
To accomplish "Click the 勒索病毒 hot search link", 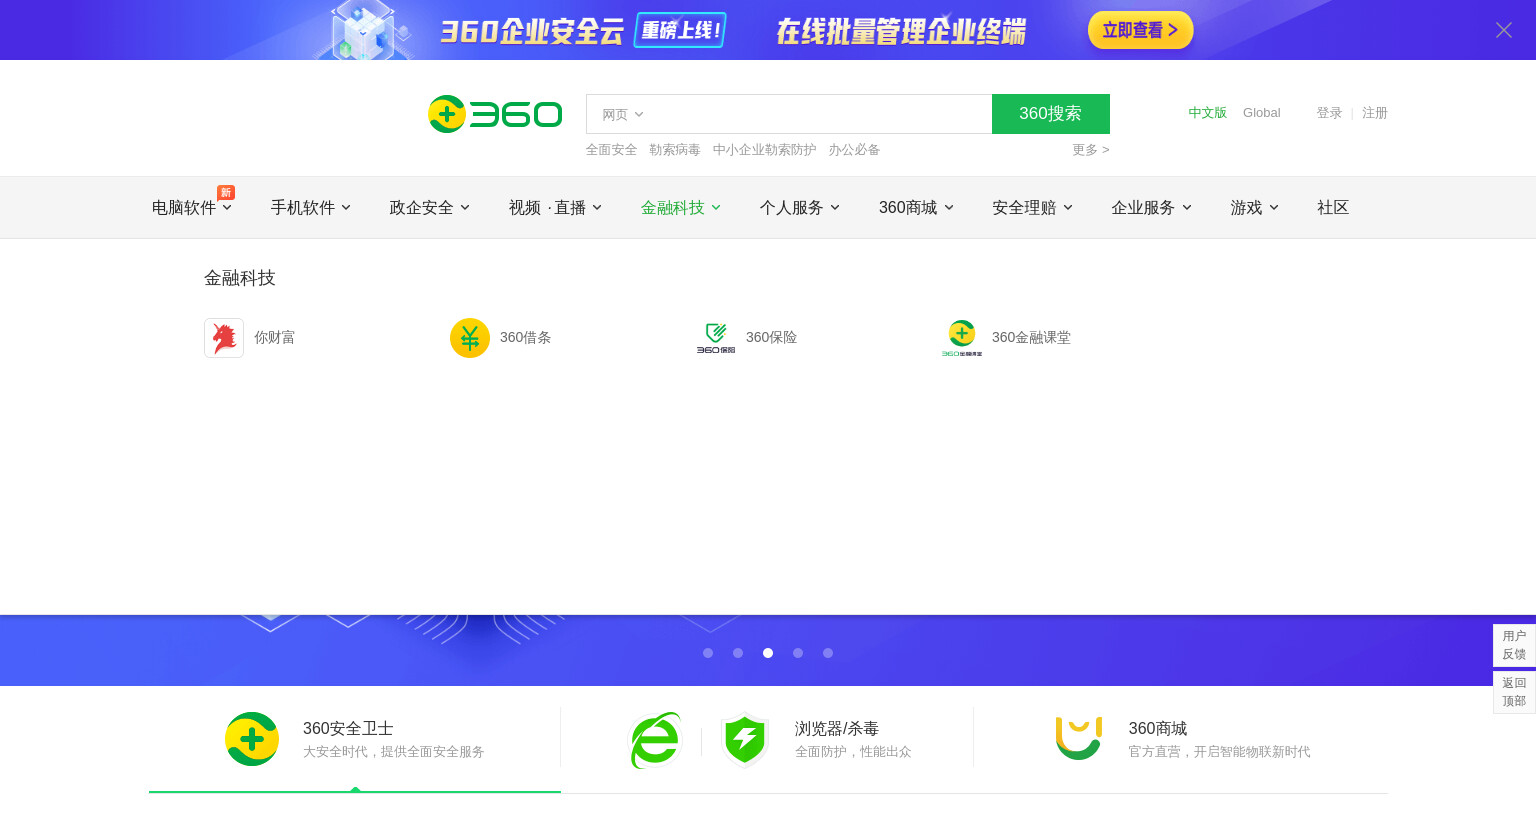I will coord(675,150).
